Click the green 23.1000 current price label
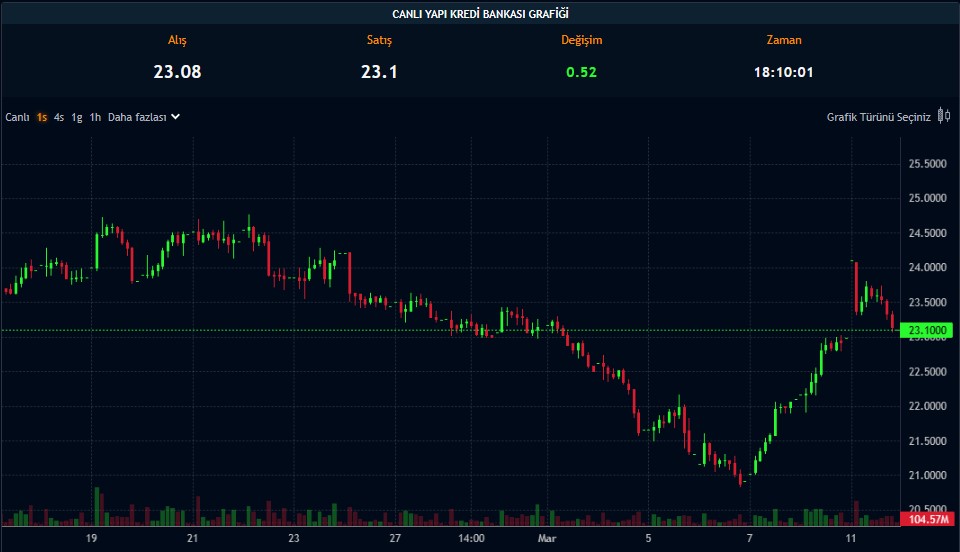 [926, 330]
